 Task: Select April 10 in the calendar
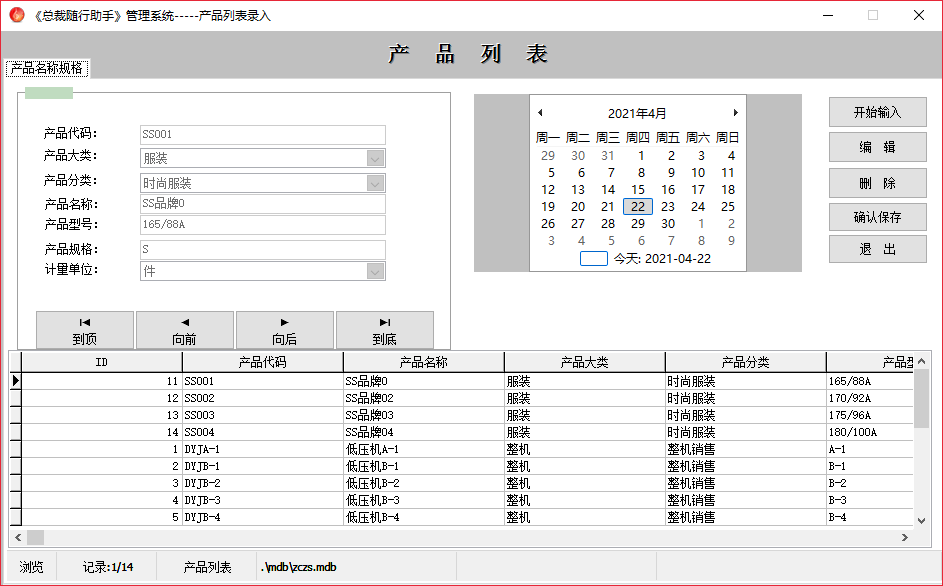(698, 173)
